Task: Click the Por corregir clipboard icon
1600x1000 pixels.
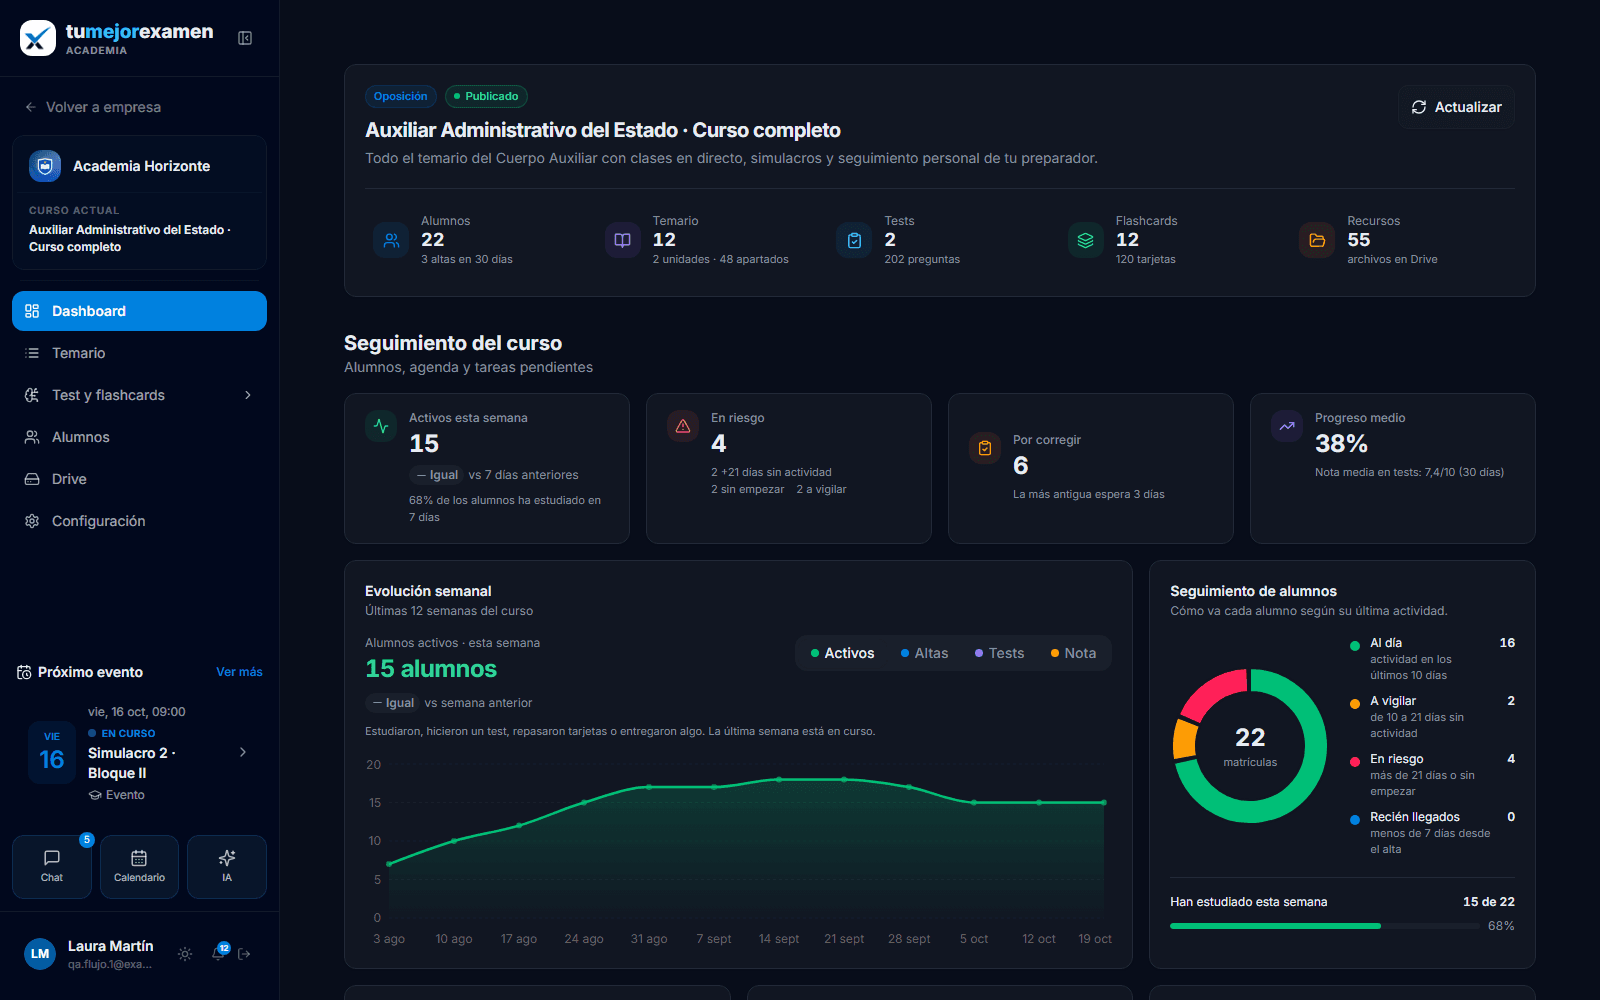Action: pyautogui.click(x=985, y=448)
